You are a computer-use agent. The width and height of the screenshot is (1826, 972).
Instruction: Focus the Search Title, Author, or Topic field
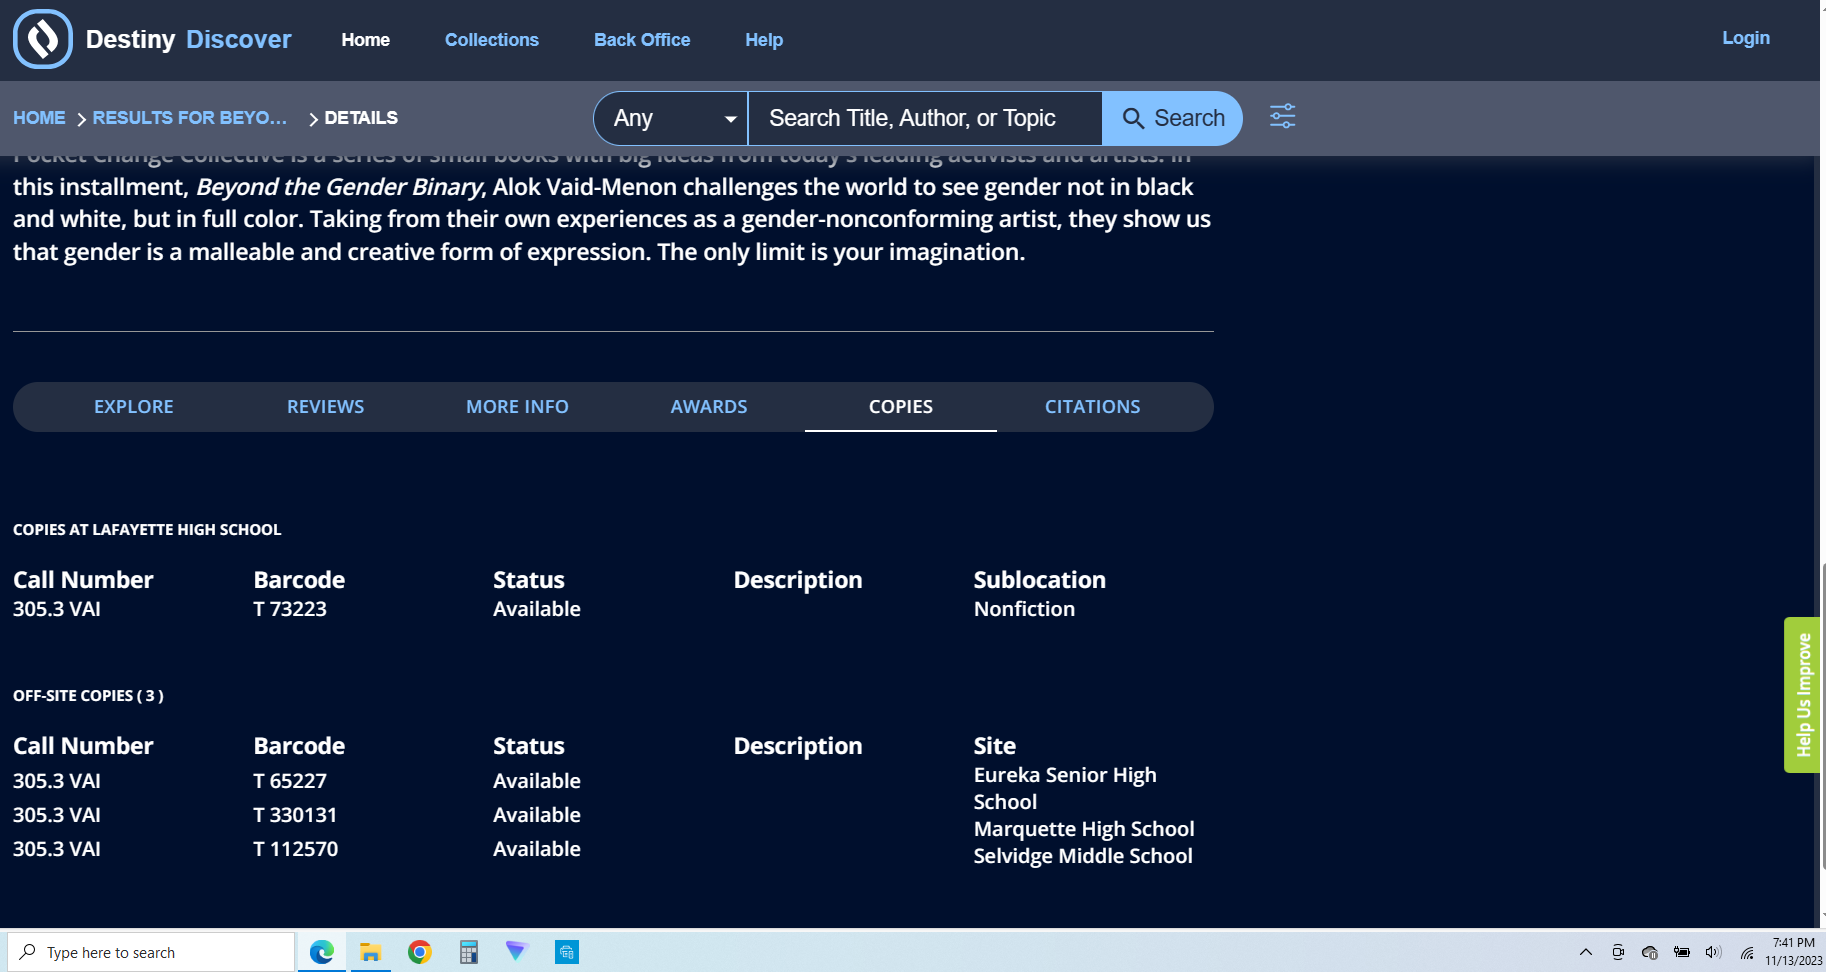[x=925, y=118]
